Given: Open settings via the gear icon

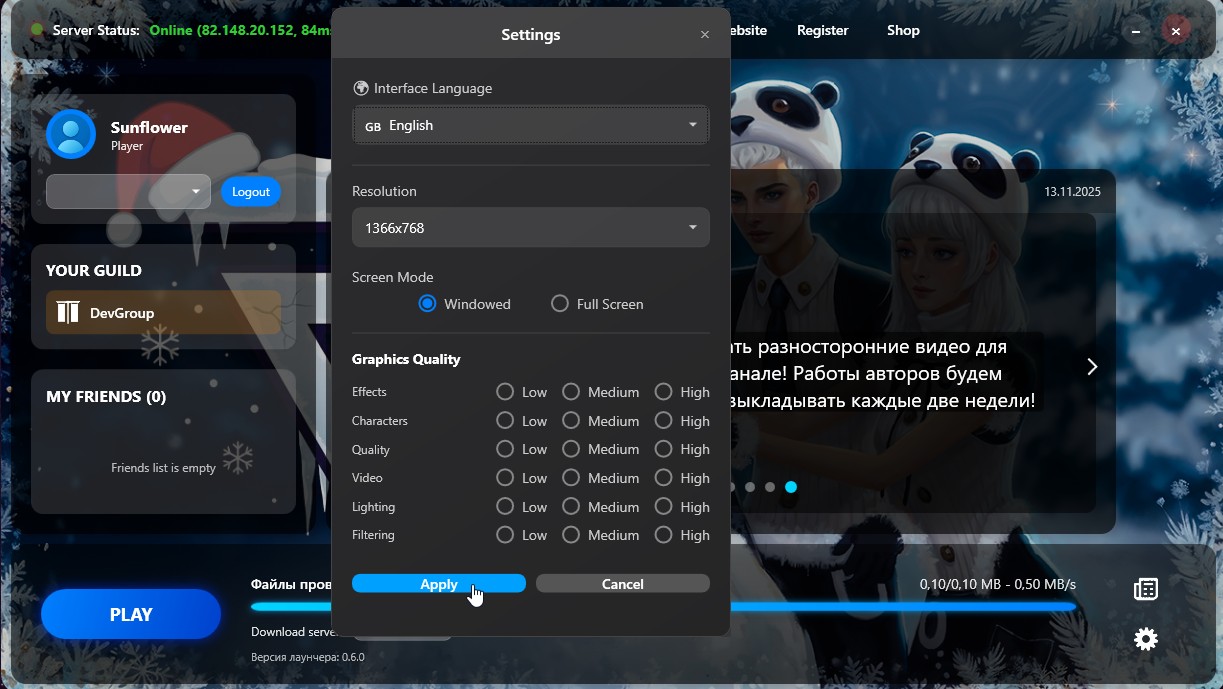Looking at the screenshot, I should click(x=1145, y=639).
